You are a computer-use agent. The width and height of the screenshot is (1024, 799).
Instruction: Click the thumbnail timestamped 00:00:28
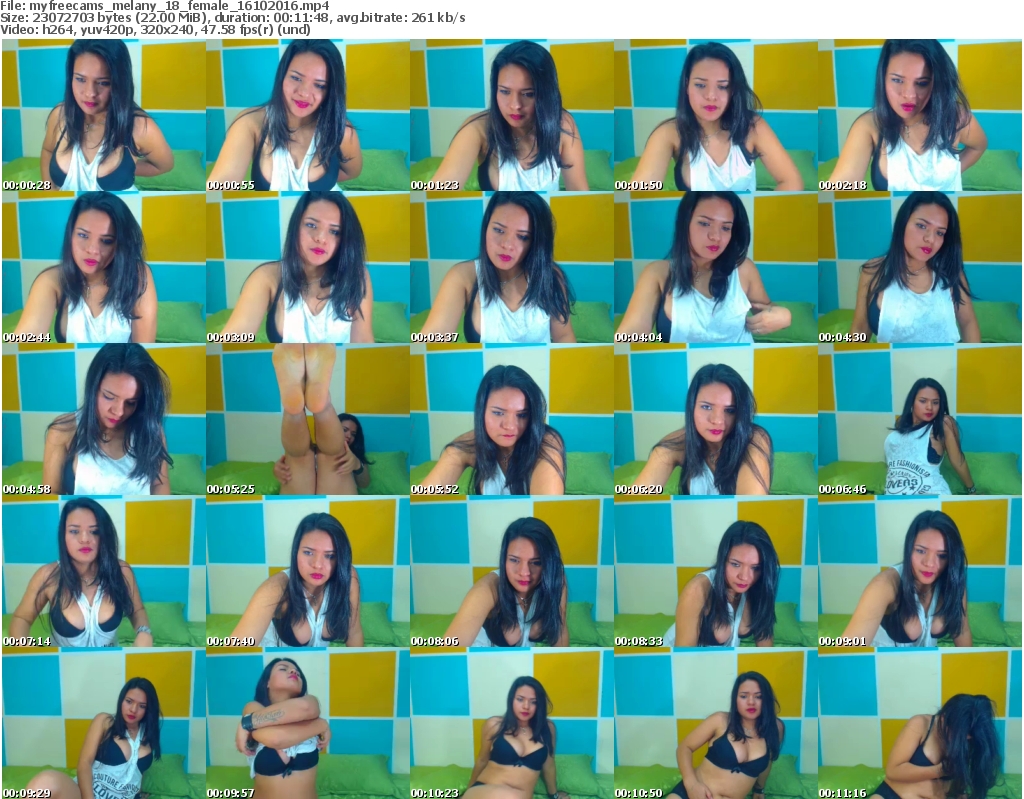pyautogui.click(x=103, y=115)
